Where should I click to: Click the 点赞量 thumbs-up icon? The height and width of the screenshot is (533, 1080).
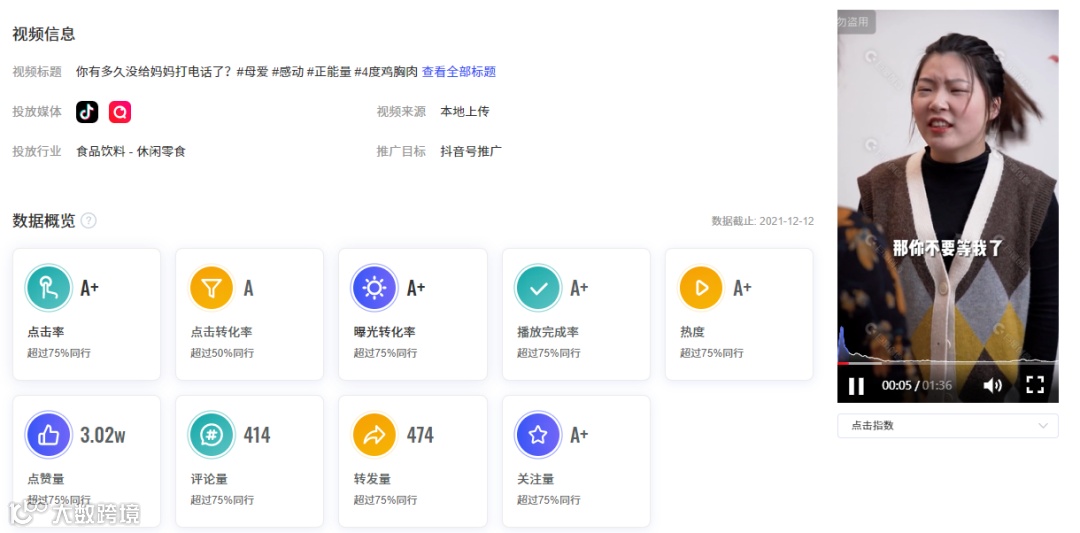(x=49, y=435)
